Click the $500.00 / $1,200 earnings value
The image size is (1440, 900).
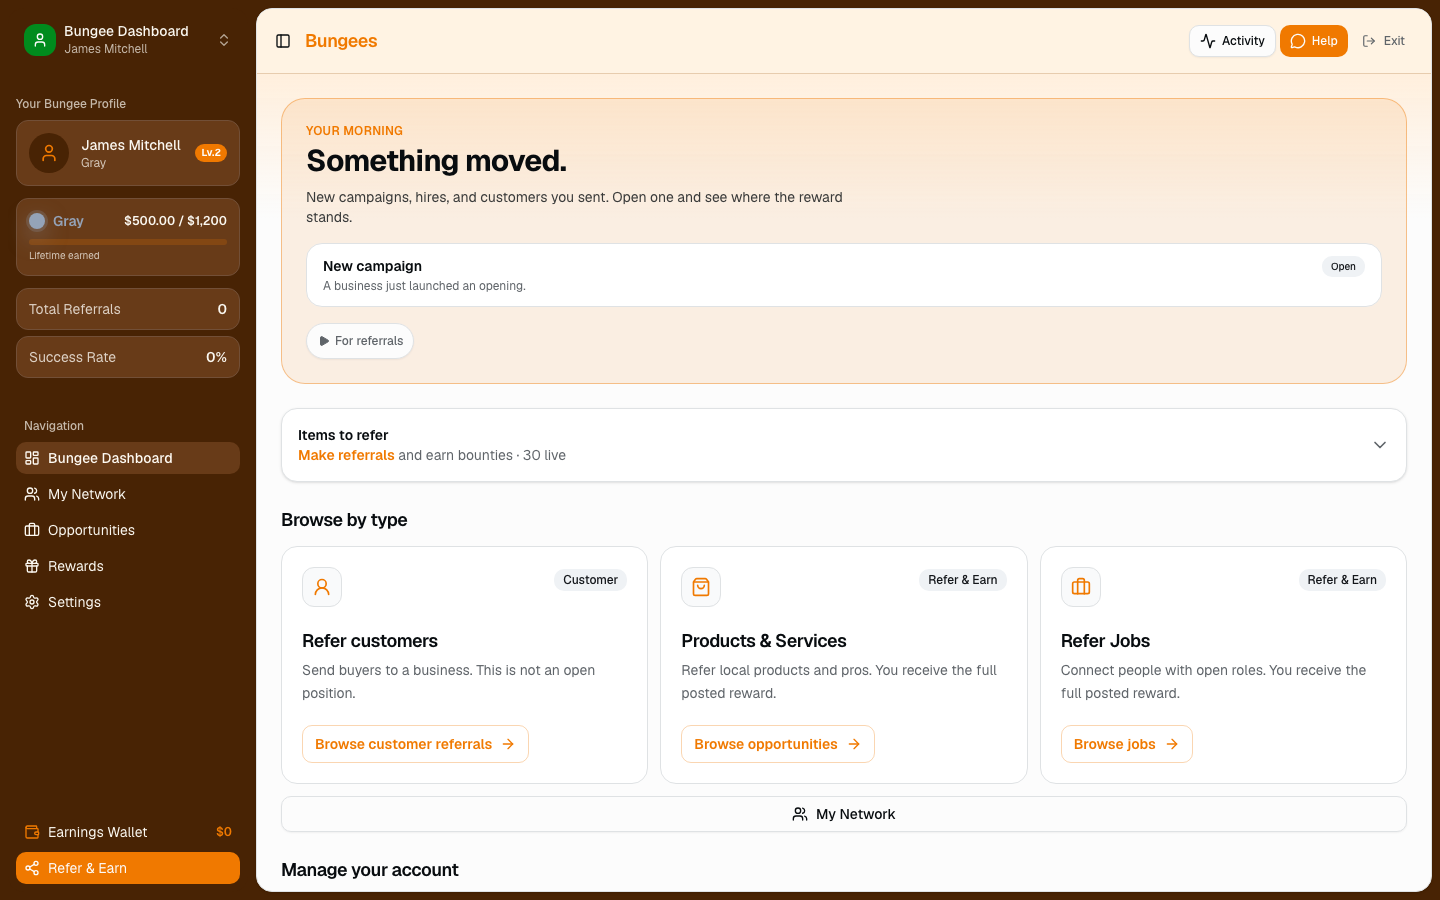coord(175,221)
